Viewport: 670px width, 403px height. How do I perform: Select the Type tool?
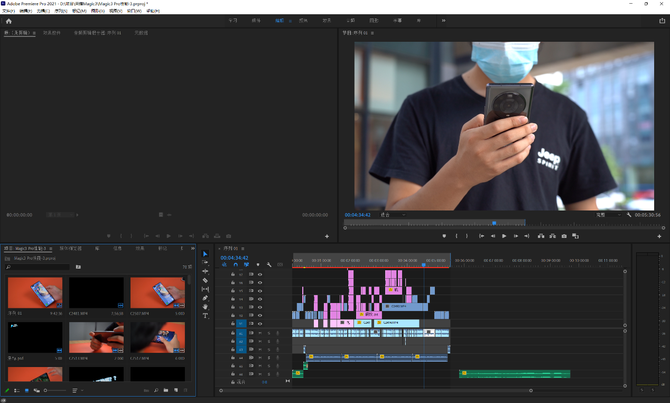coord(206,316)
